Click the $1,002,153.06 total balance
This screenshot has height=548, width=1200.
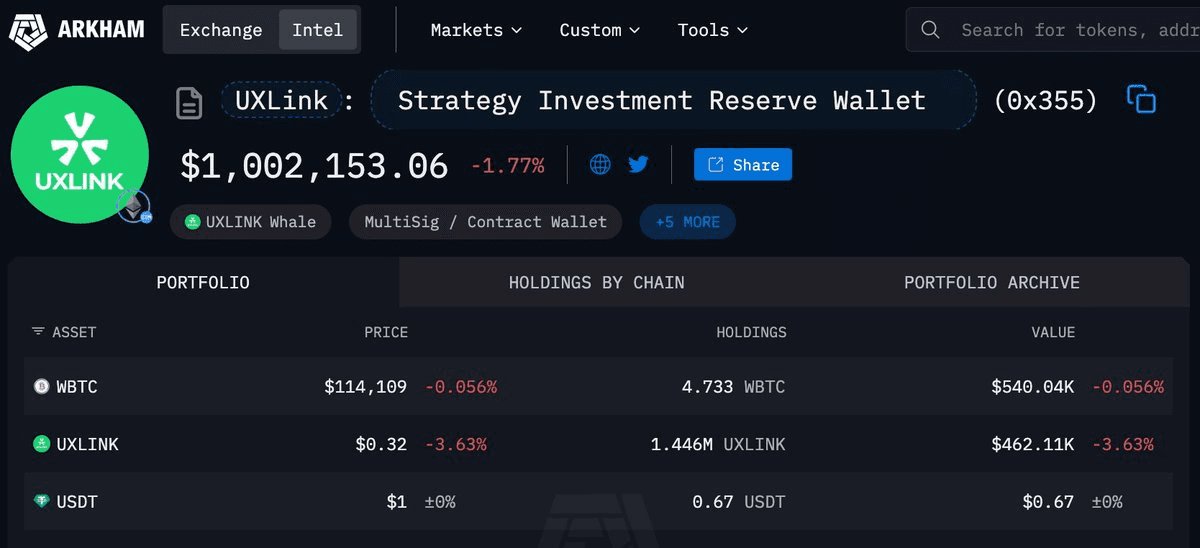coord(314,165)
